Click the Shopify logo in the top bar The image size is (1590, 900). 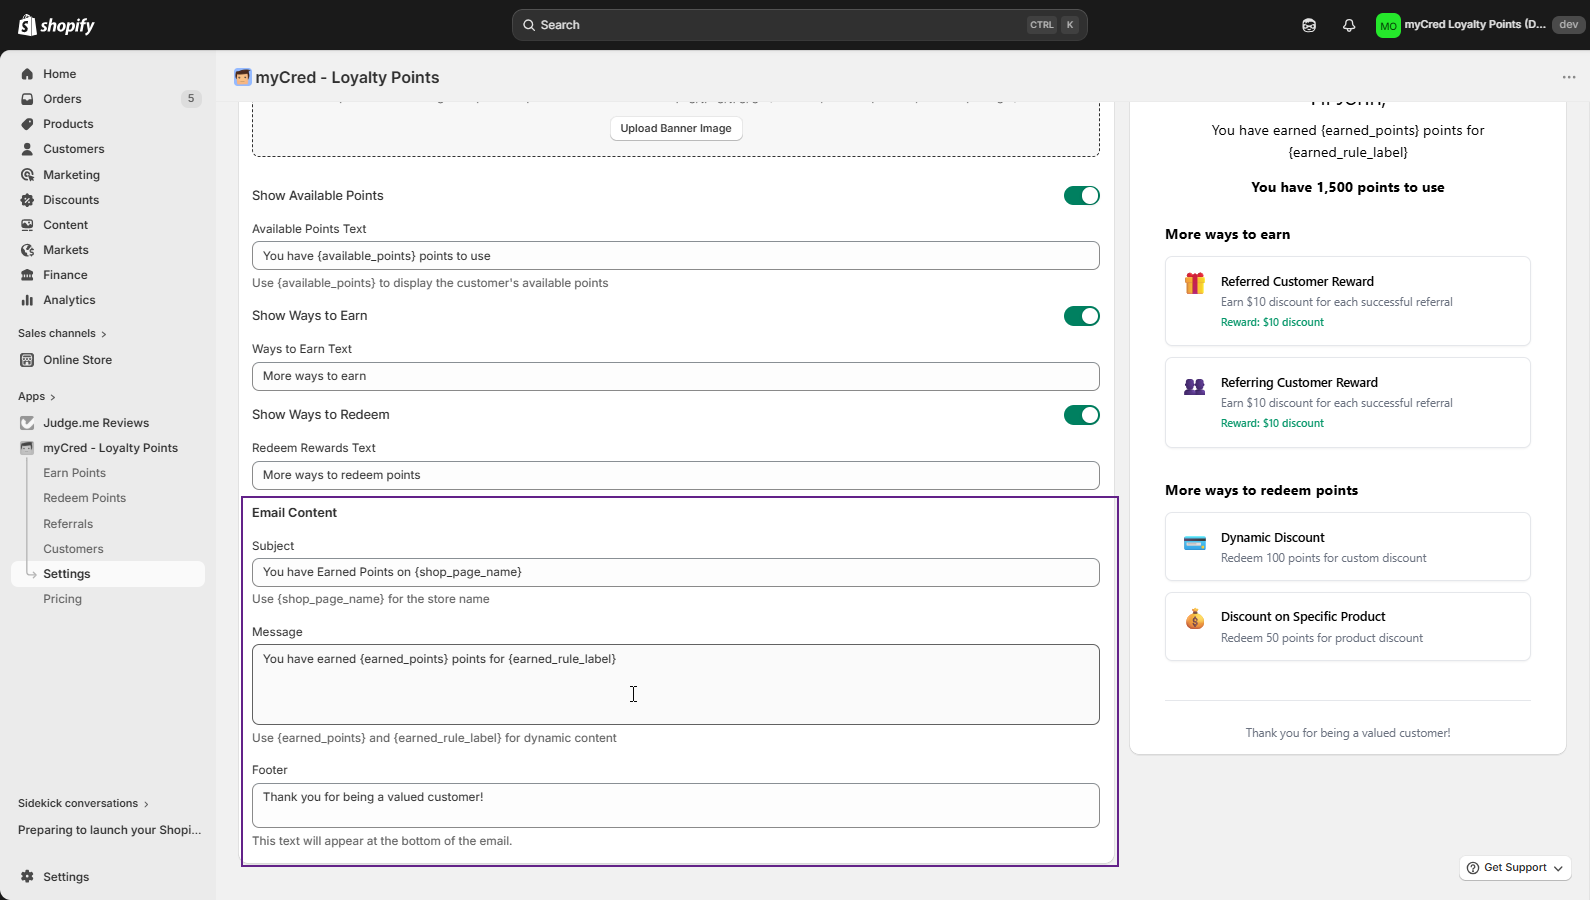[x=56, y=25]
